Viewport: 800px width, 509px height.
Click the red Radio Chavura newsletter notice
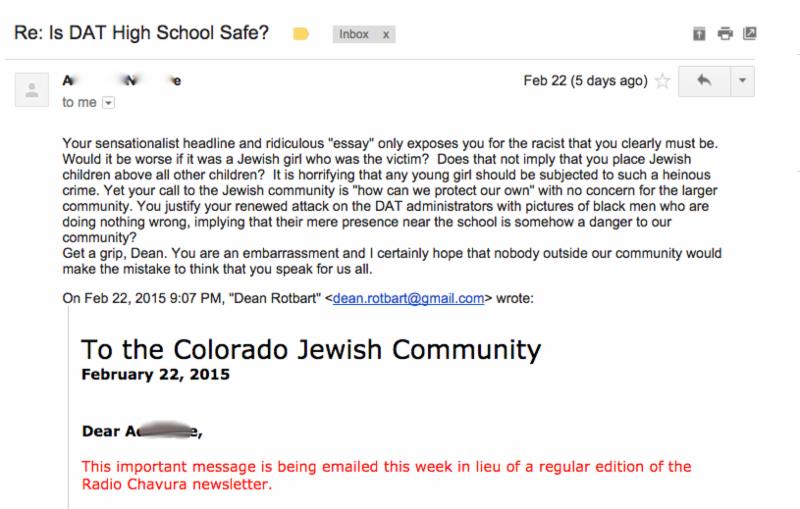point(386,475)
